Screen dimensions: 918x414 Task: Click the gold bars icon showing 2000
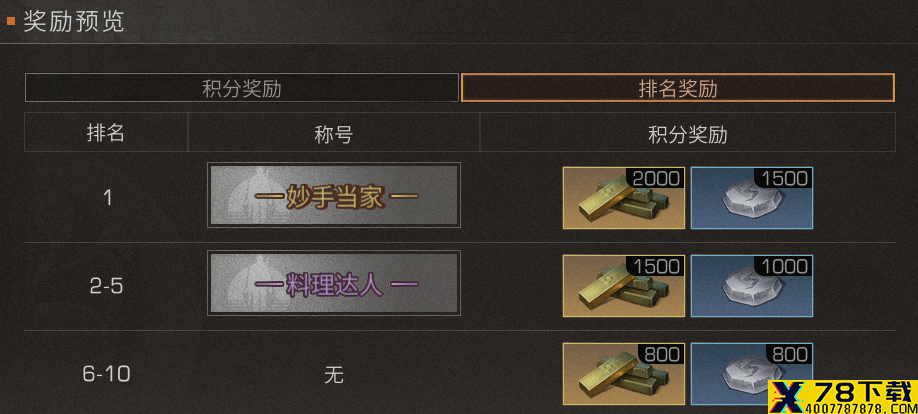tap(624, 198)
